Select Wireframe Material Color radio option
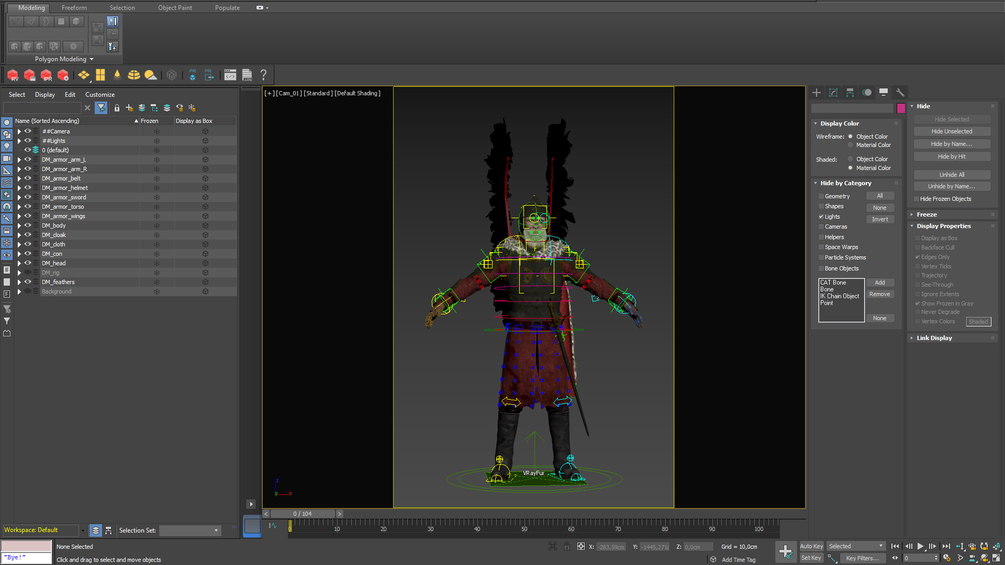This screenshot has height=565, width=1005. (x=851, y=145)
